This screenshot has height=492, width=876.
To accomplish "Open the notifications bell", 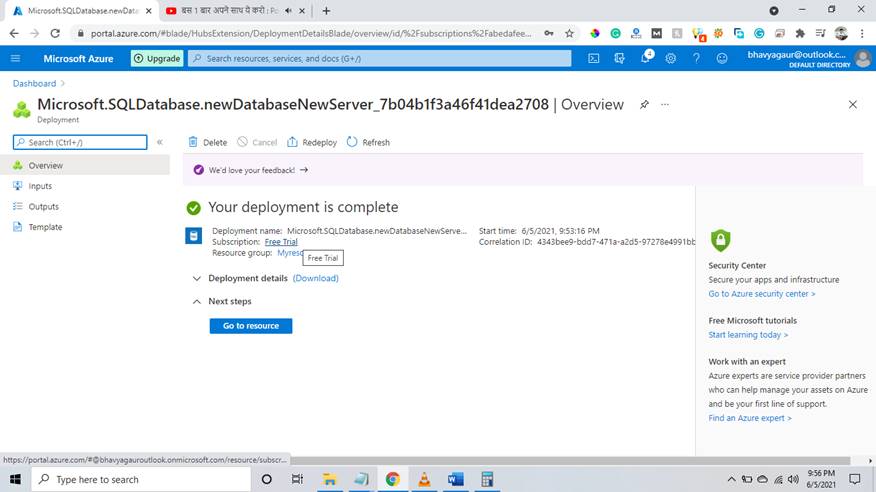I will 645,58.
